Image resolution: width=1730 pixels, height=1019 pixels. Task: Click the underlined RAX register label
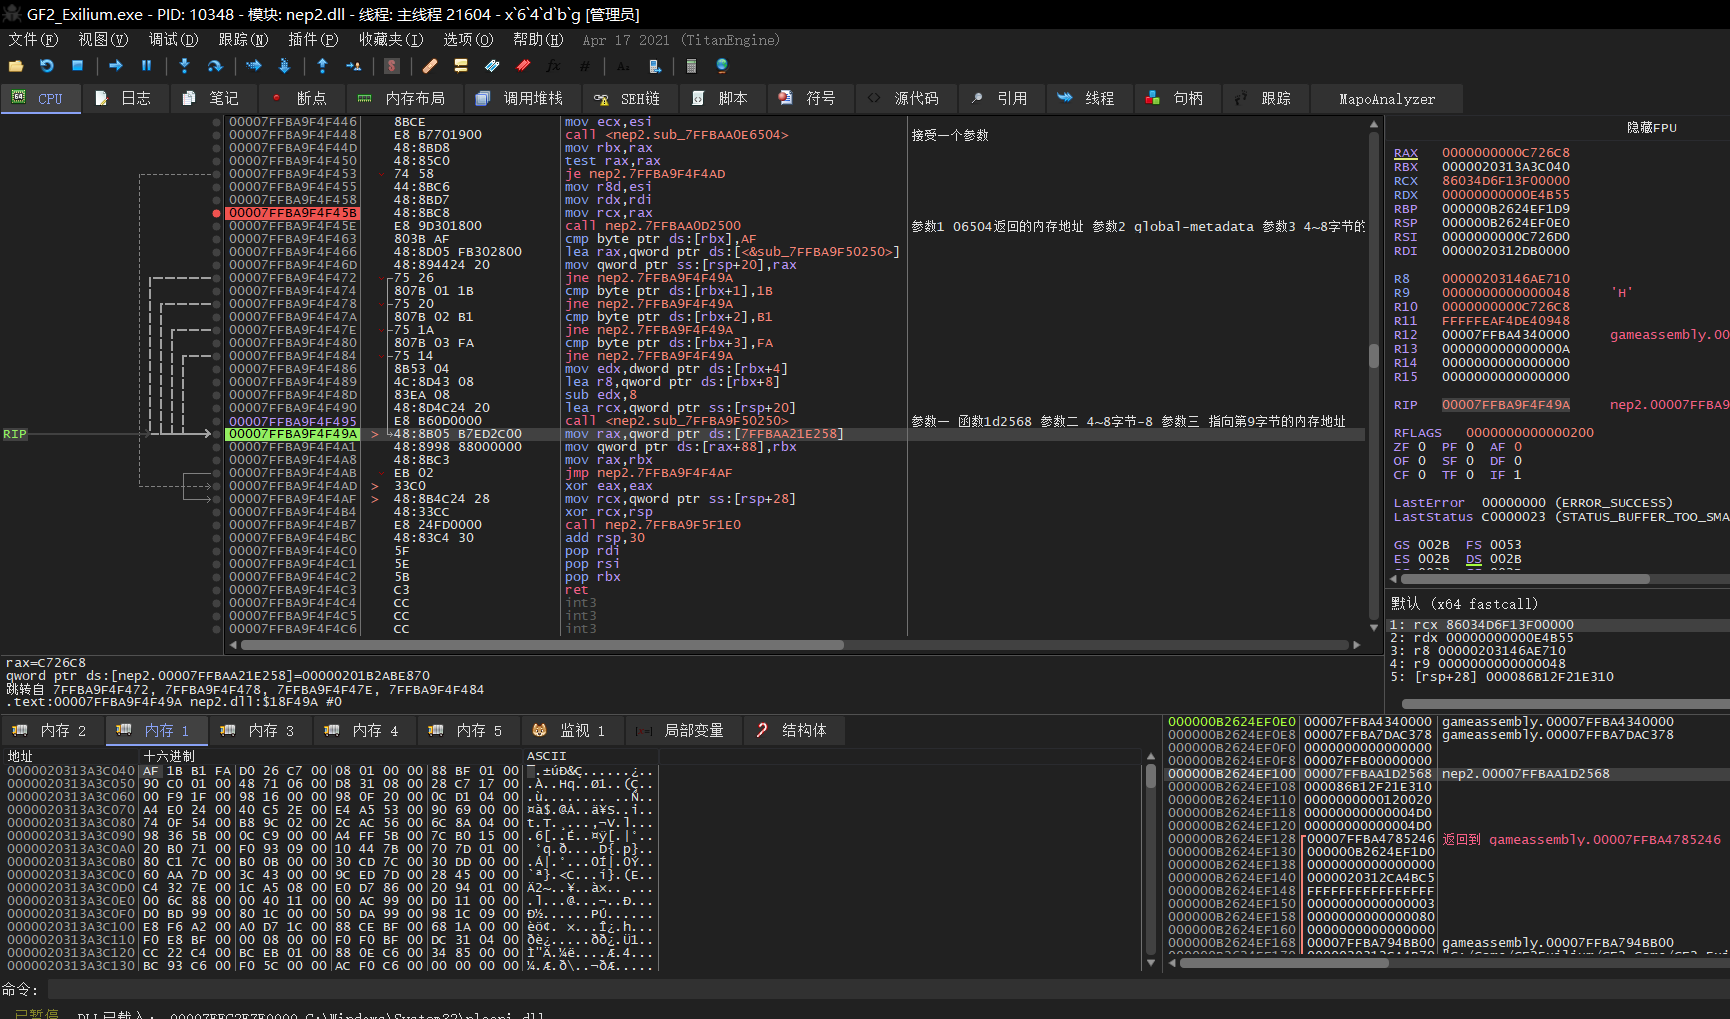point(1405,153)
